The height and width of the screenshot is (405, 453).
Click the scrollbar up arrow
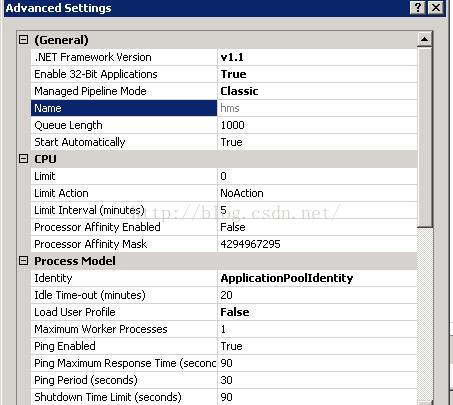[424, 39]
